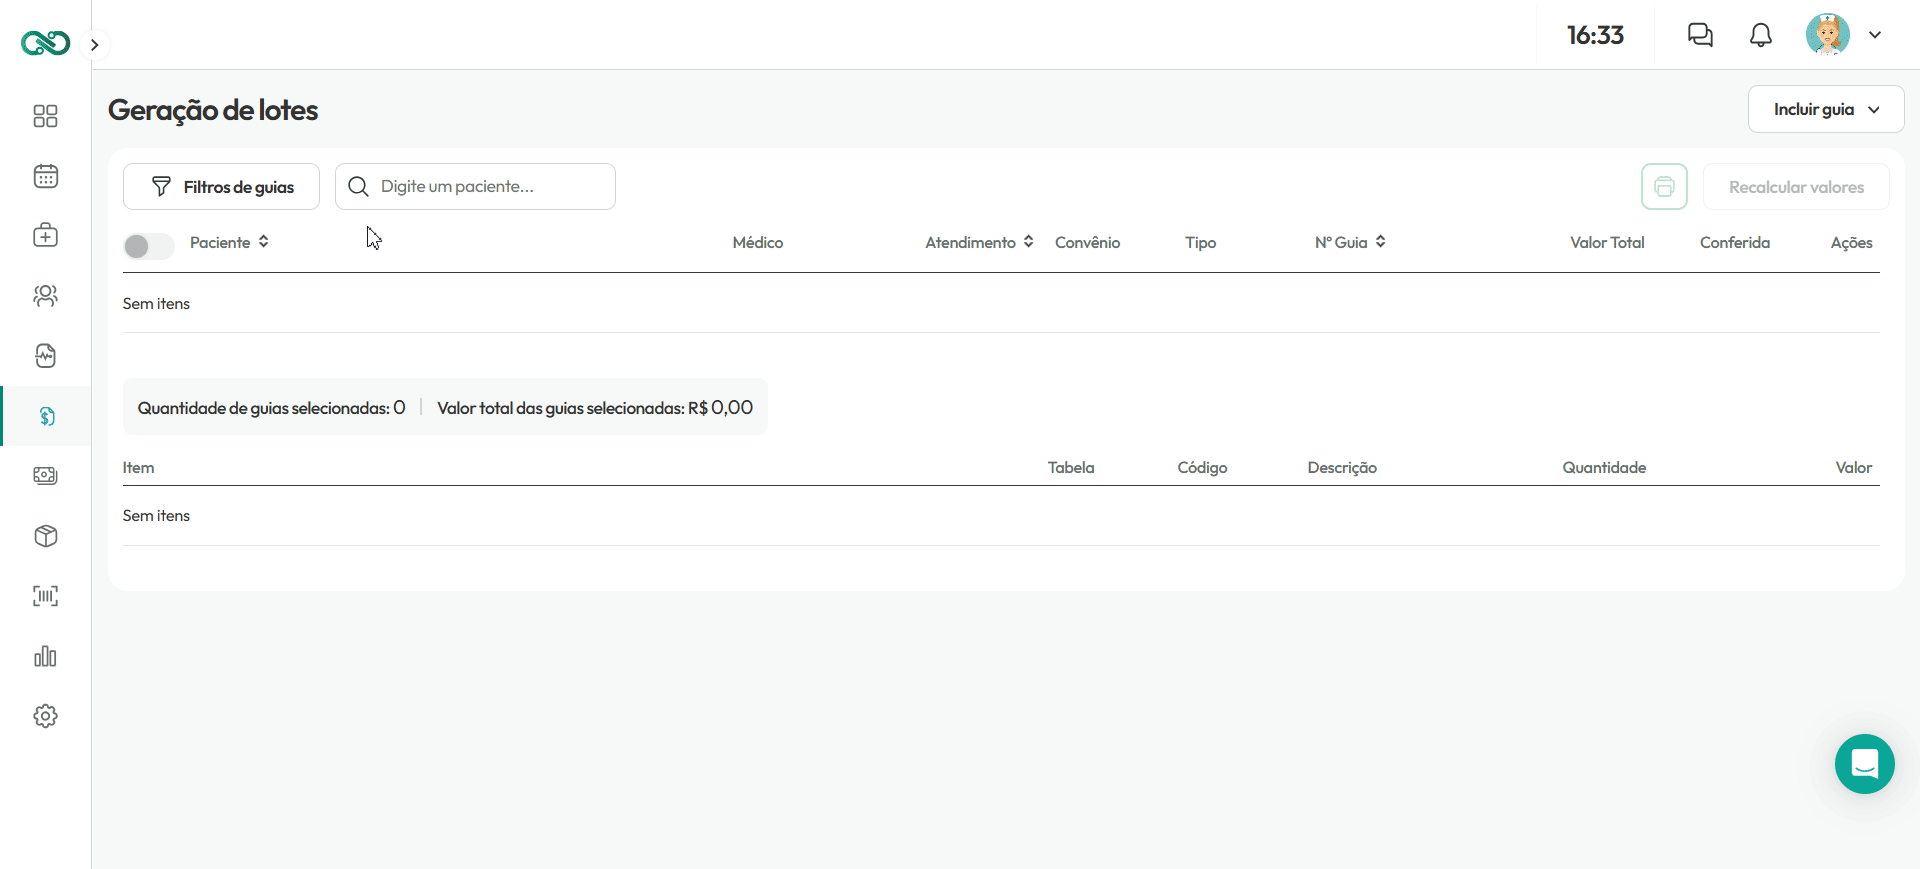
Task: Open the bar chart reports icon
Action: pyautogui.click(x=45, y=656)
